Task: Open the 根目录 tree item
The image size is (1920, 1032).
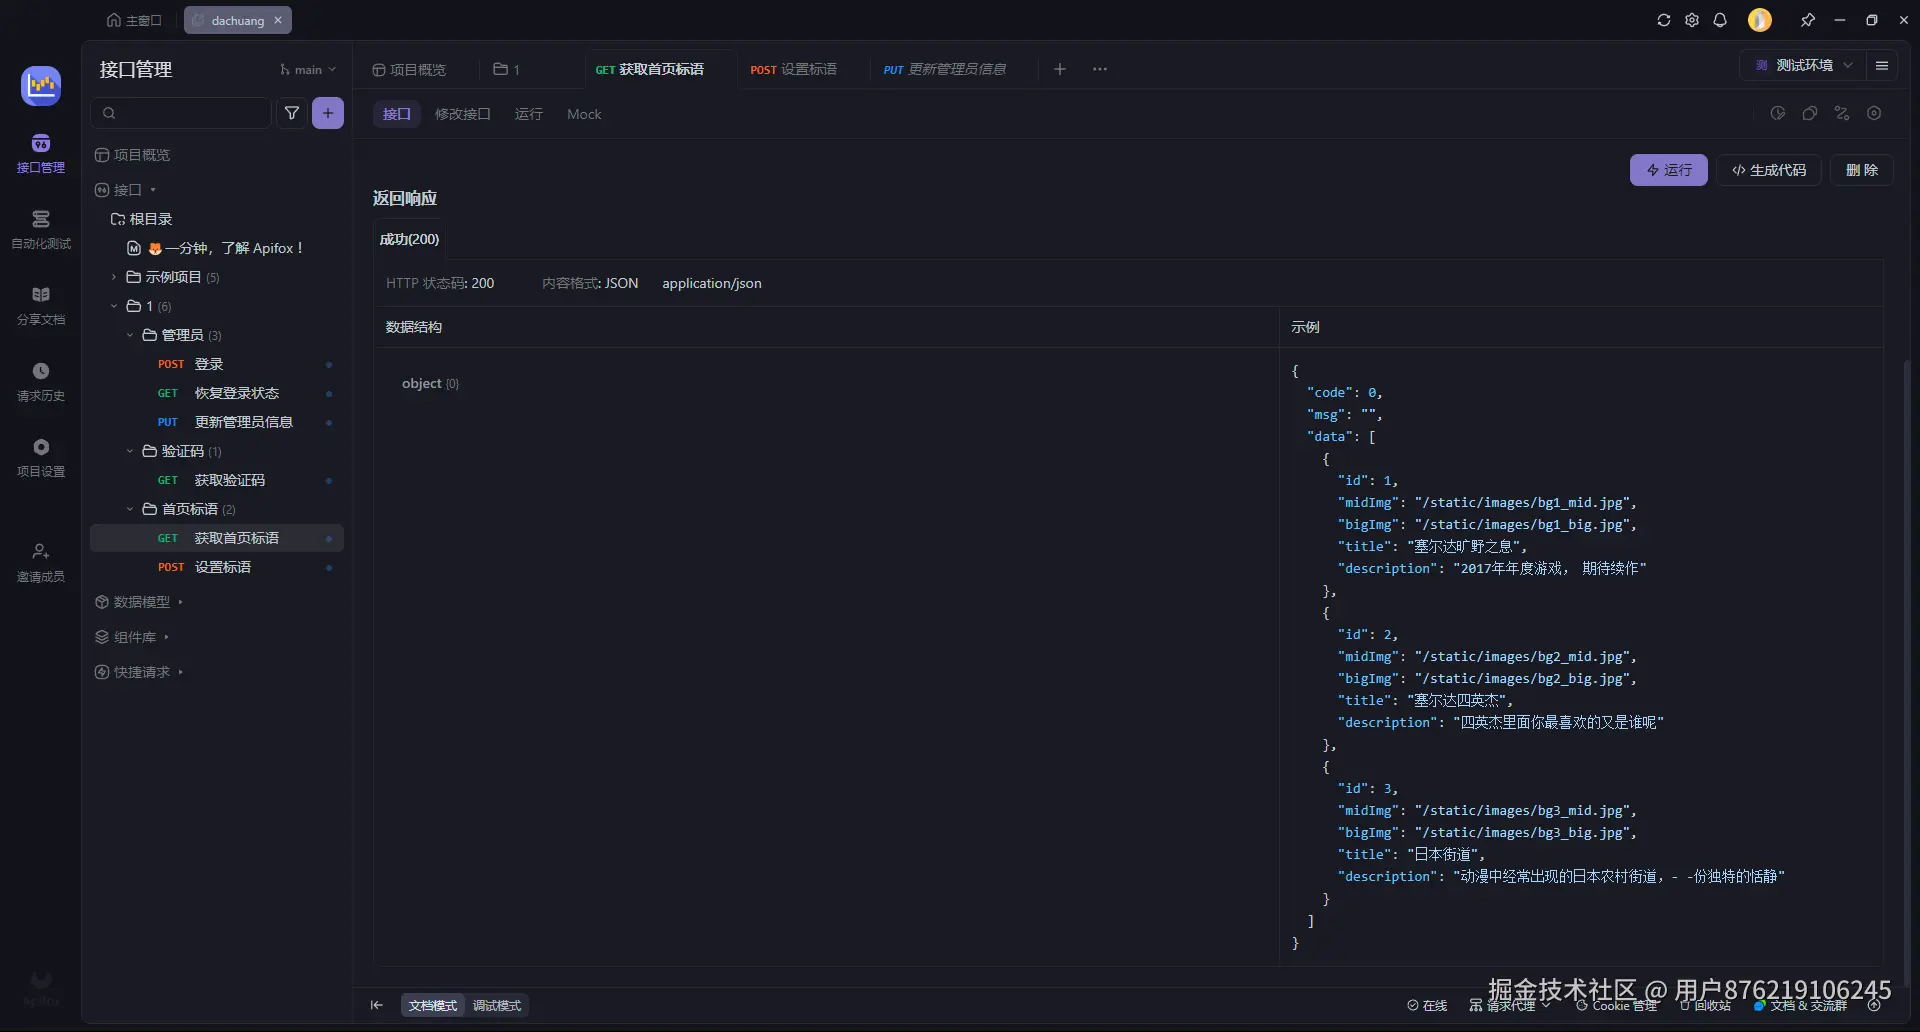Action: pyautogui.click(x=141, y=219)
